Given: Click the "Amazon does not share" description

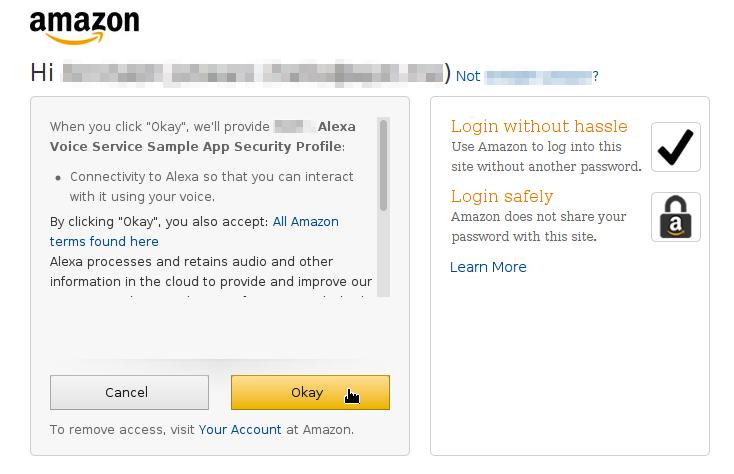Looking at the screenshot, I should pos(538,227).
